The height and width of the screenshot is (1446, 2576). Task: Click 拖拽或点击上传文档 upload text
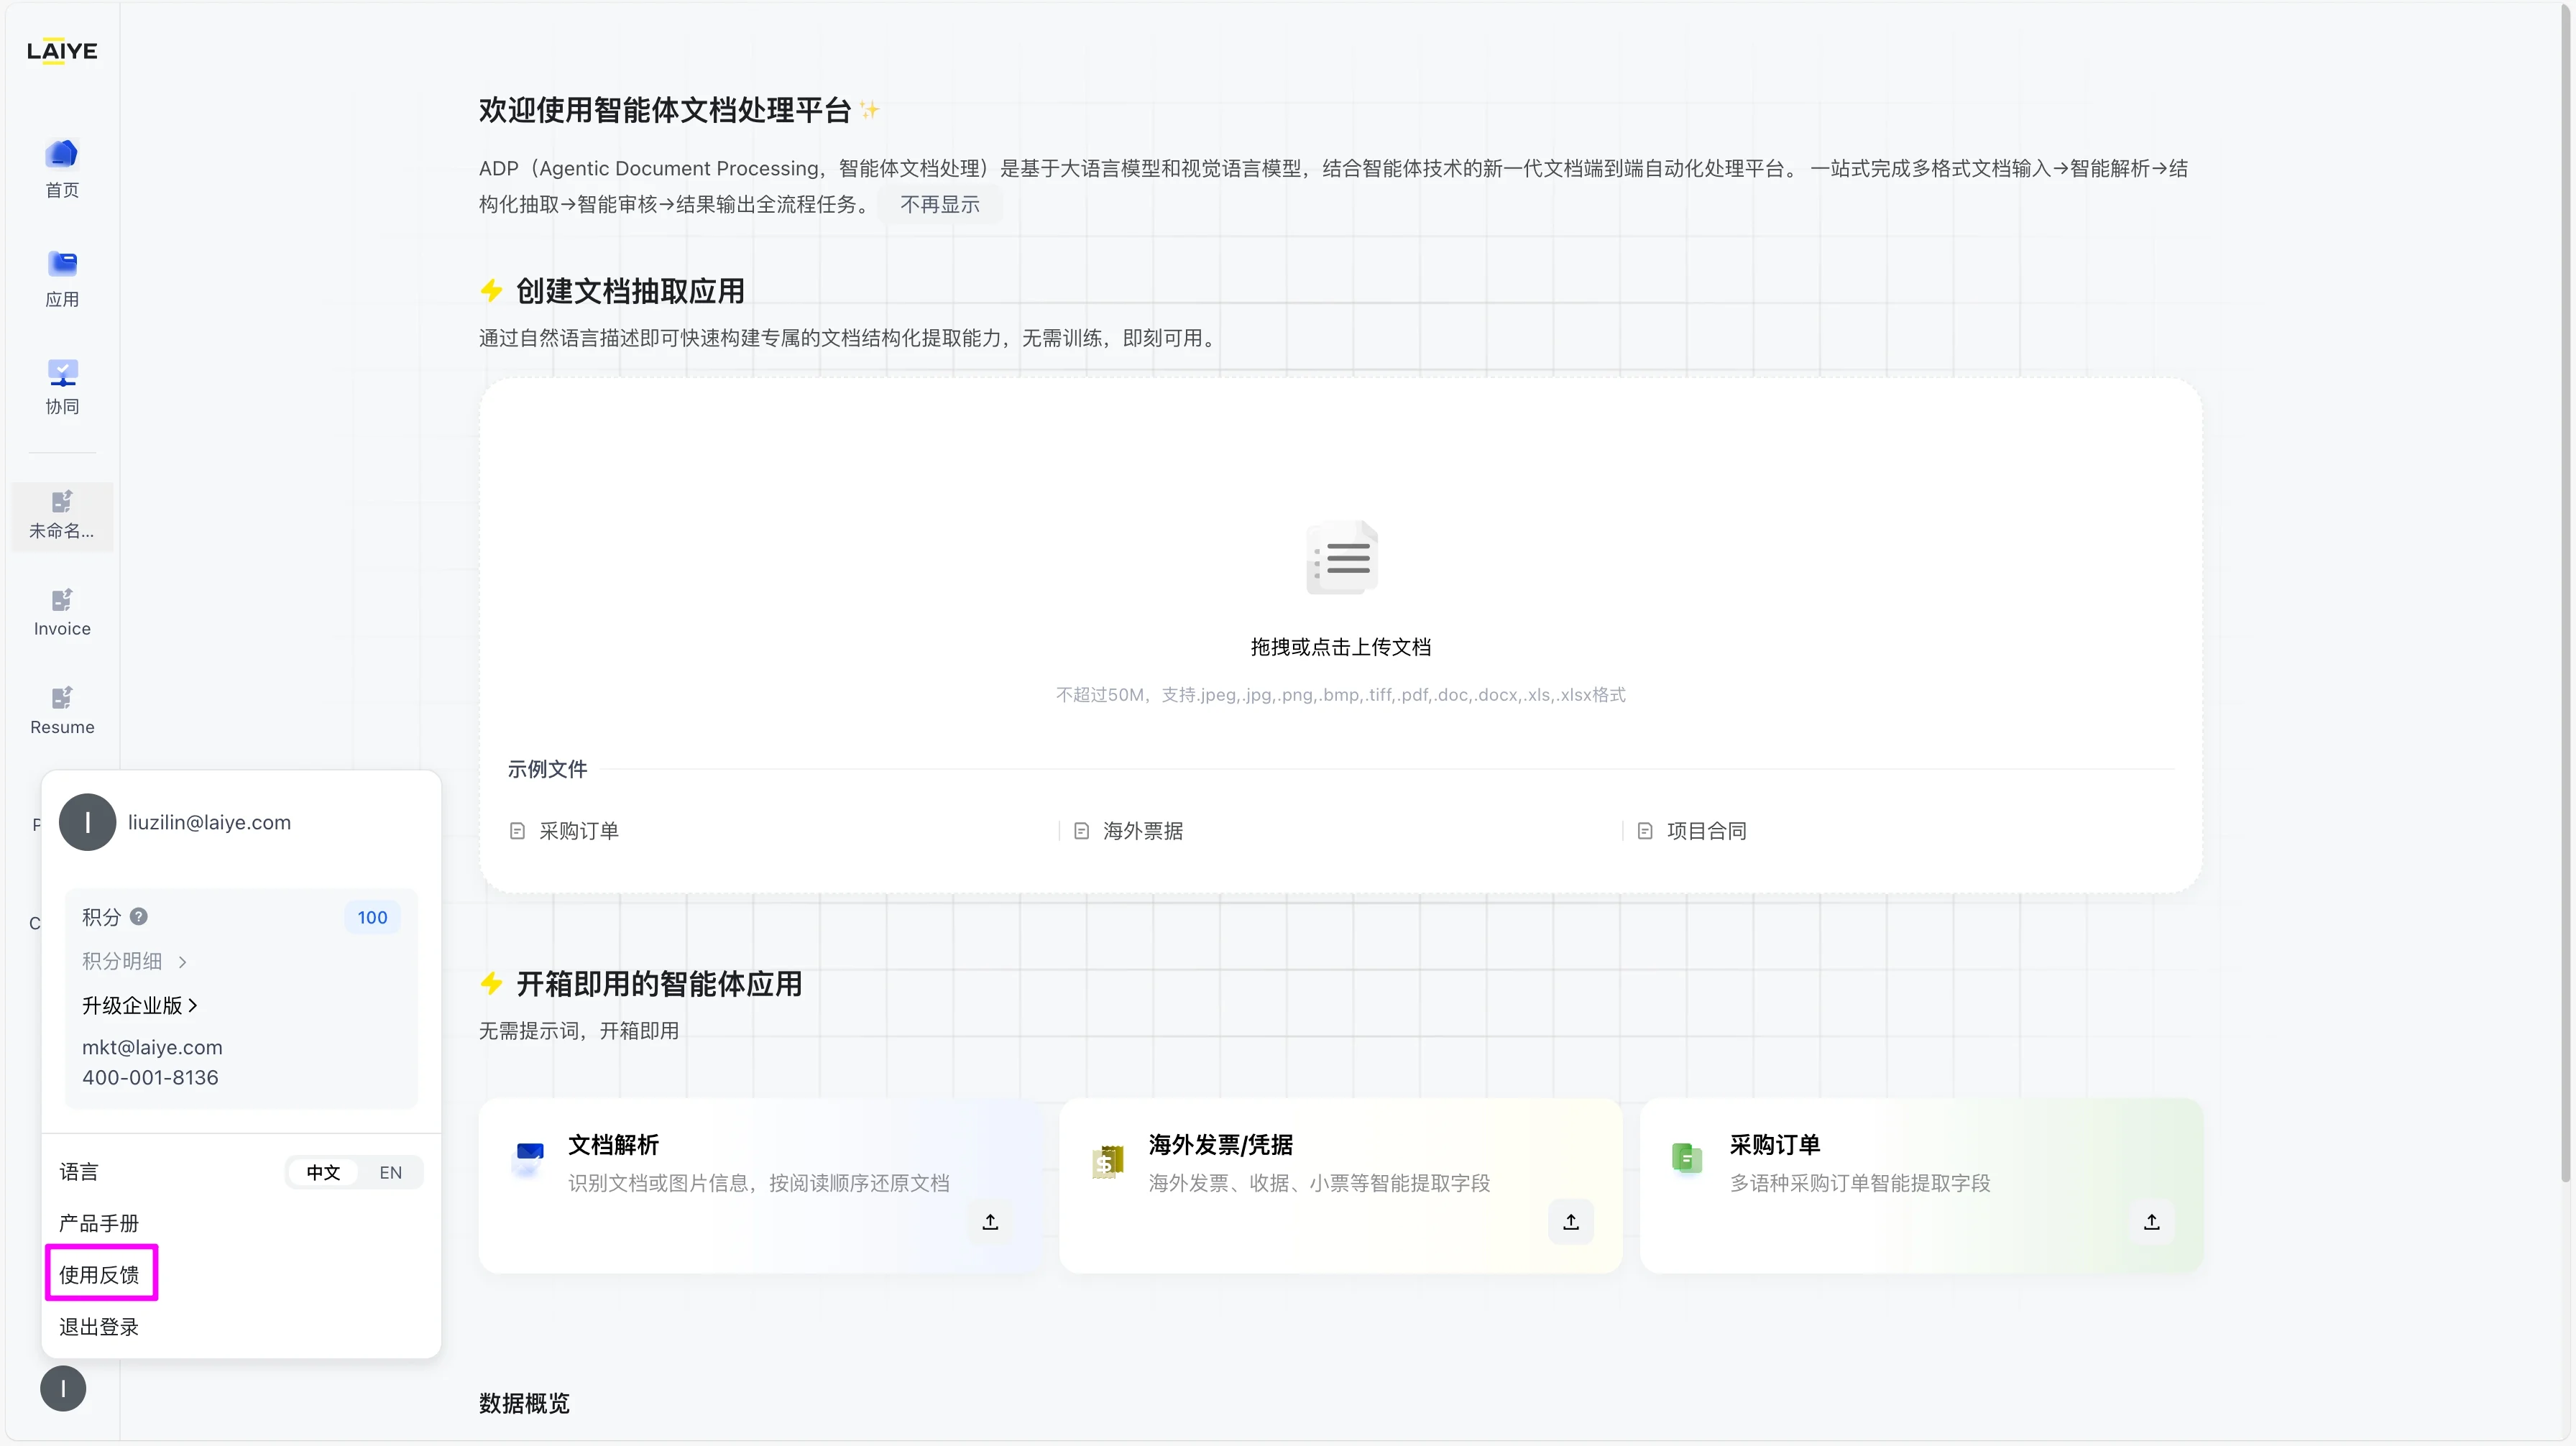coord(1340,647)
